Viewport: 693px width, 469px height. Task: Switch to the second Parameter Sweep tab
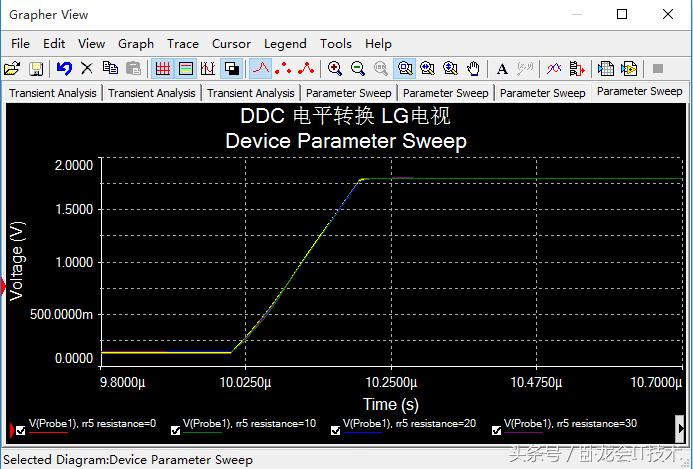446,93
